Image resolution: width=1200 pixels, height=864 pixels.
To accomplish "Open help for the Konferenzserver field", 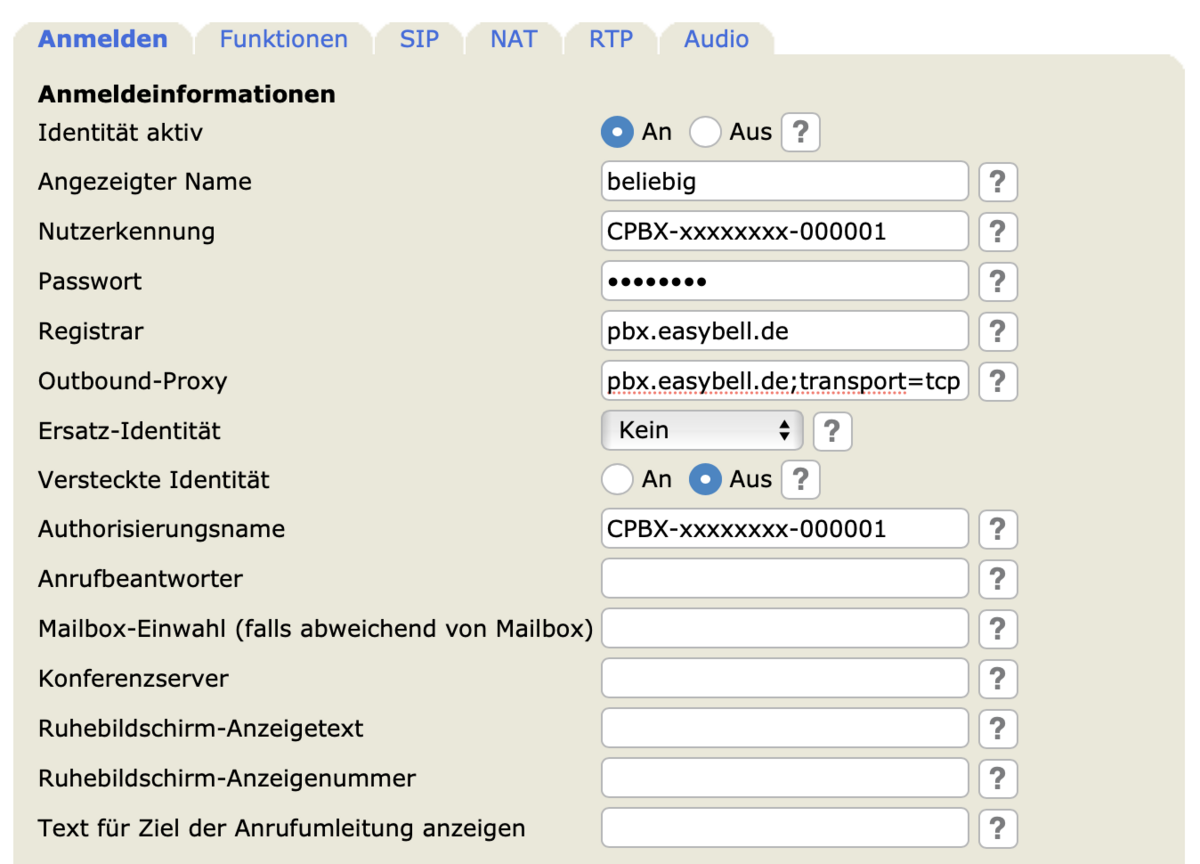I will pyautogui.click(x=997, y=678).
